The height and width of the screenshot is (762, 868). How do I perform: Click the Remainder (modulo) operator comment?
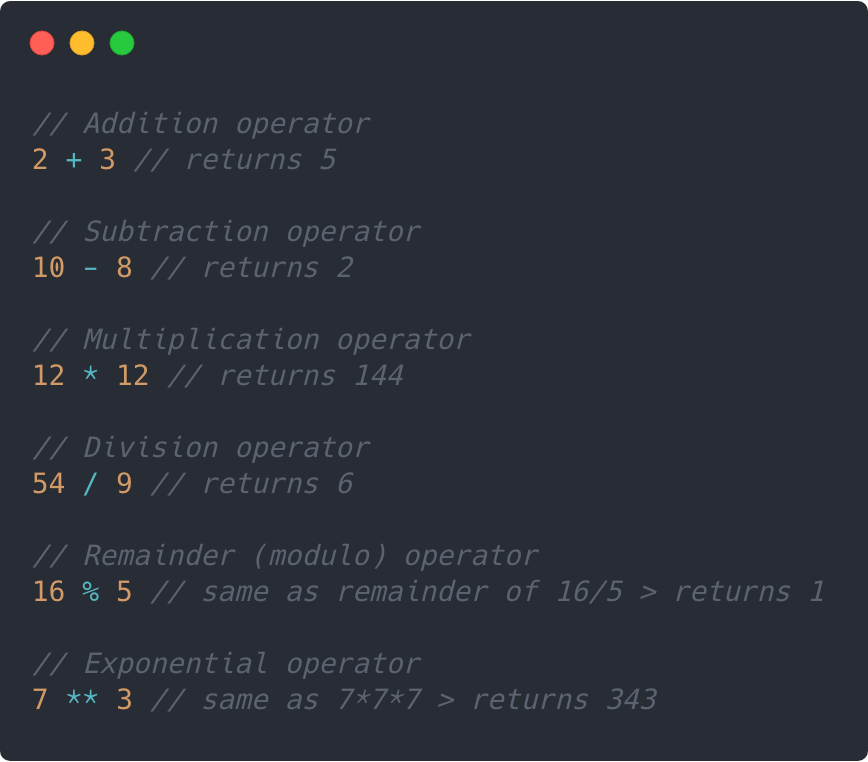[x=286, y=556]
